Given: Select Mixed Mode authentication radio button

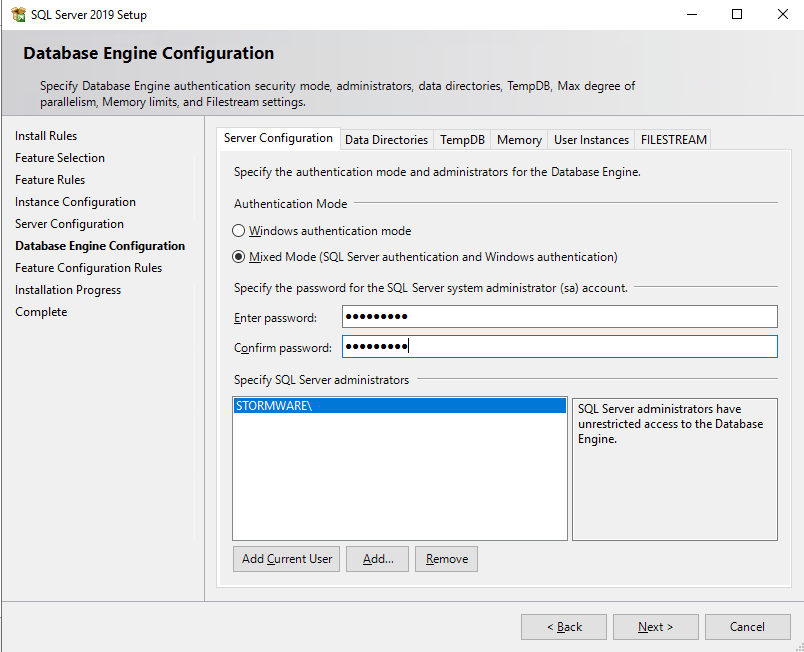Looking at the screenshot, I should pos(238,257).
